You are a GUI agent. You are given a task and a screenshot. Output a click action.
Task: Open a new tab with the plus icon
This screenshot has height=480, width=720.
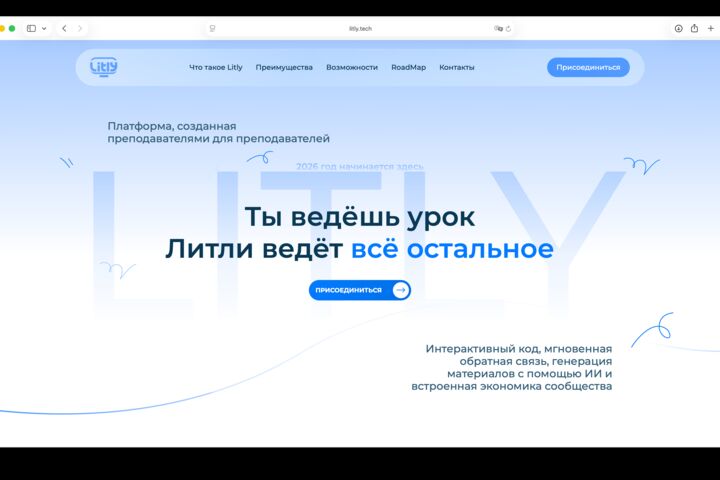pos(710,28)
